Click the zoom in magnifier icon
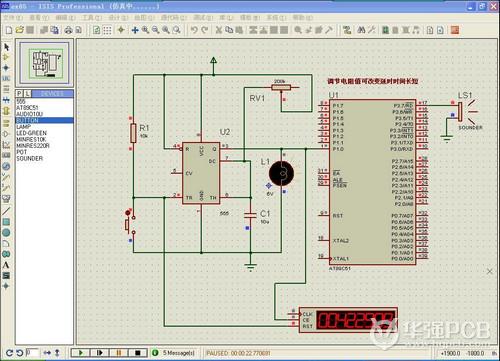 pyautogui.click(x=145, y=30)
